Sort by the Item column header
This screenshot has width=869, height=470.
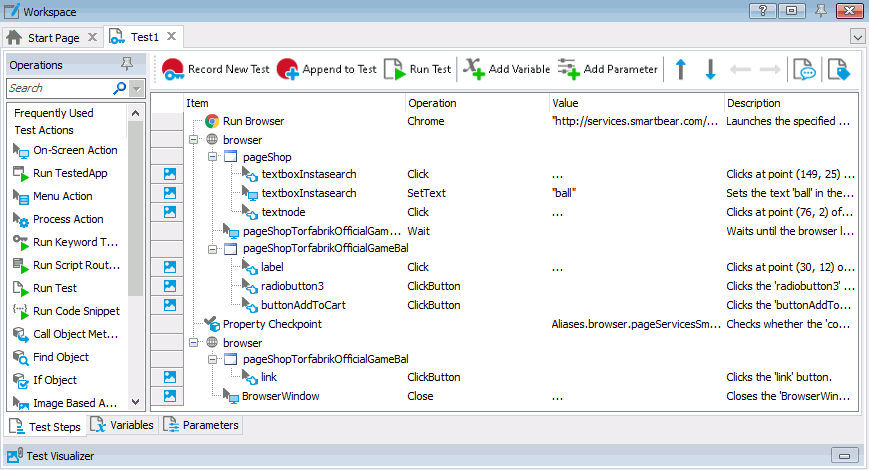point(294,103)
